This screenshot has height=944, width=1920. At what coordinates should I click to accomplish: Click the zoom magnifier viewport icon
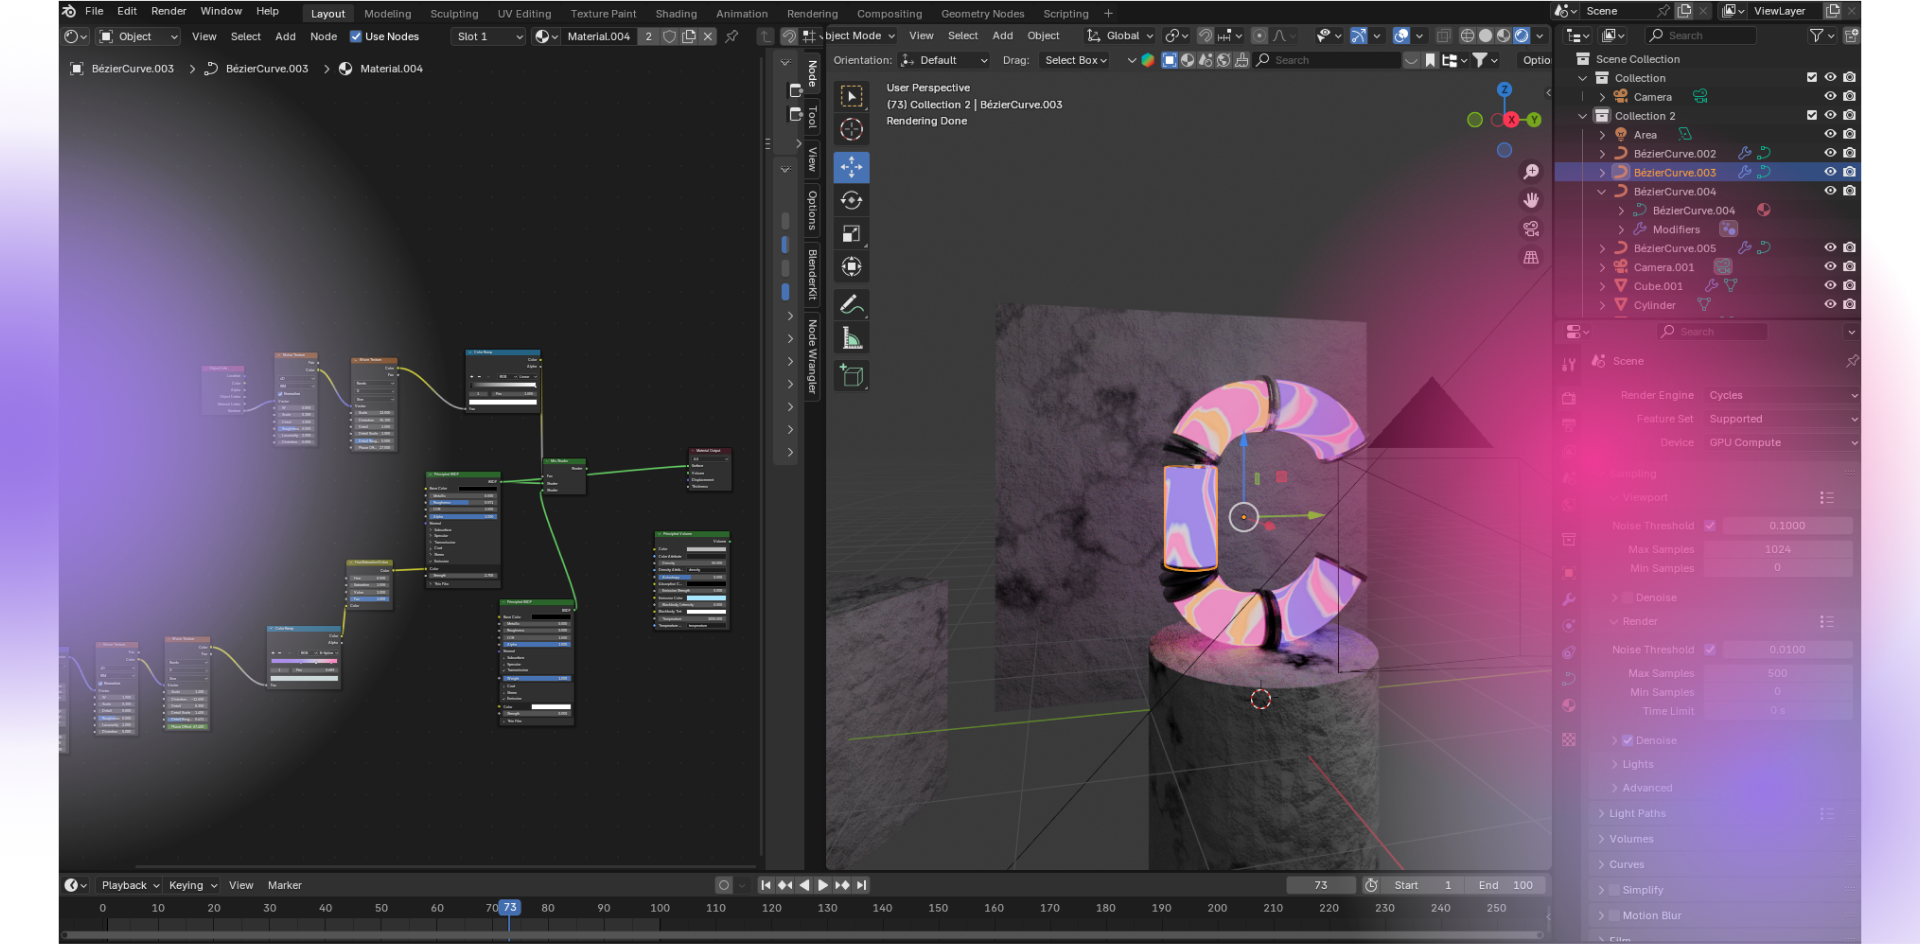(x=1531, y=172)
